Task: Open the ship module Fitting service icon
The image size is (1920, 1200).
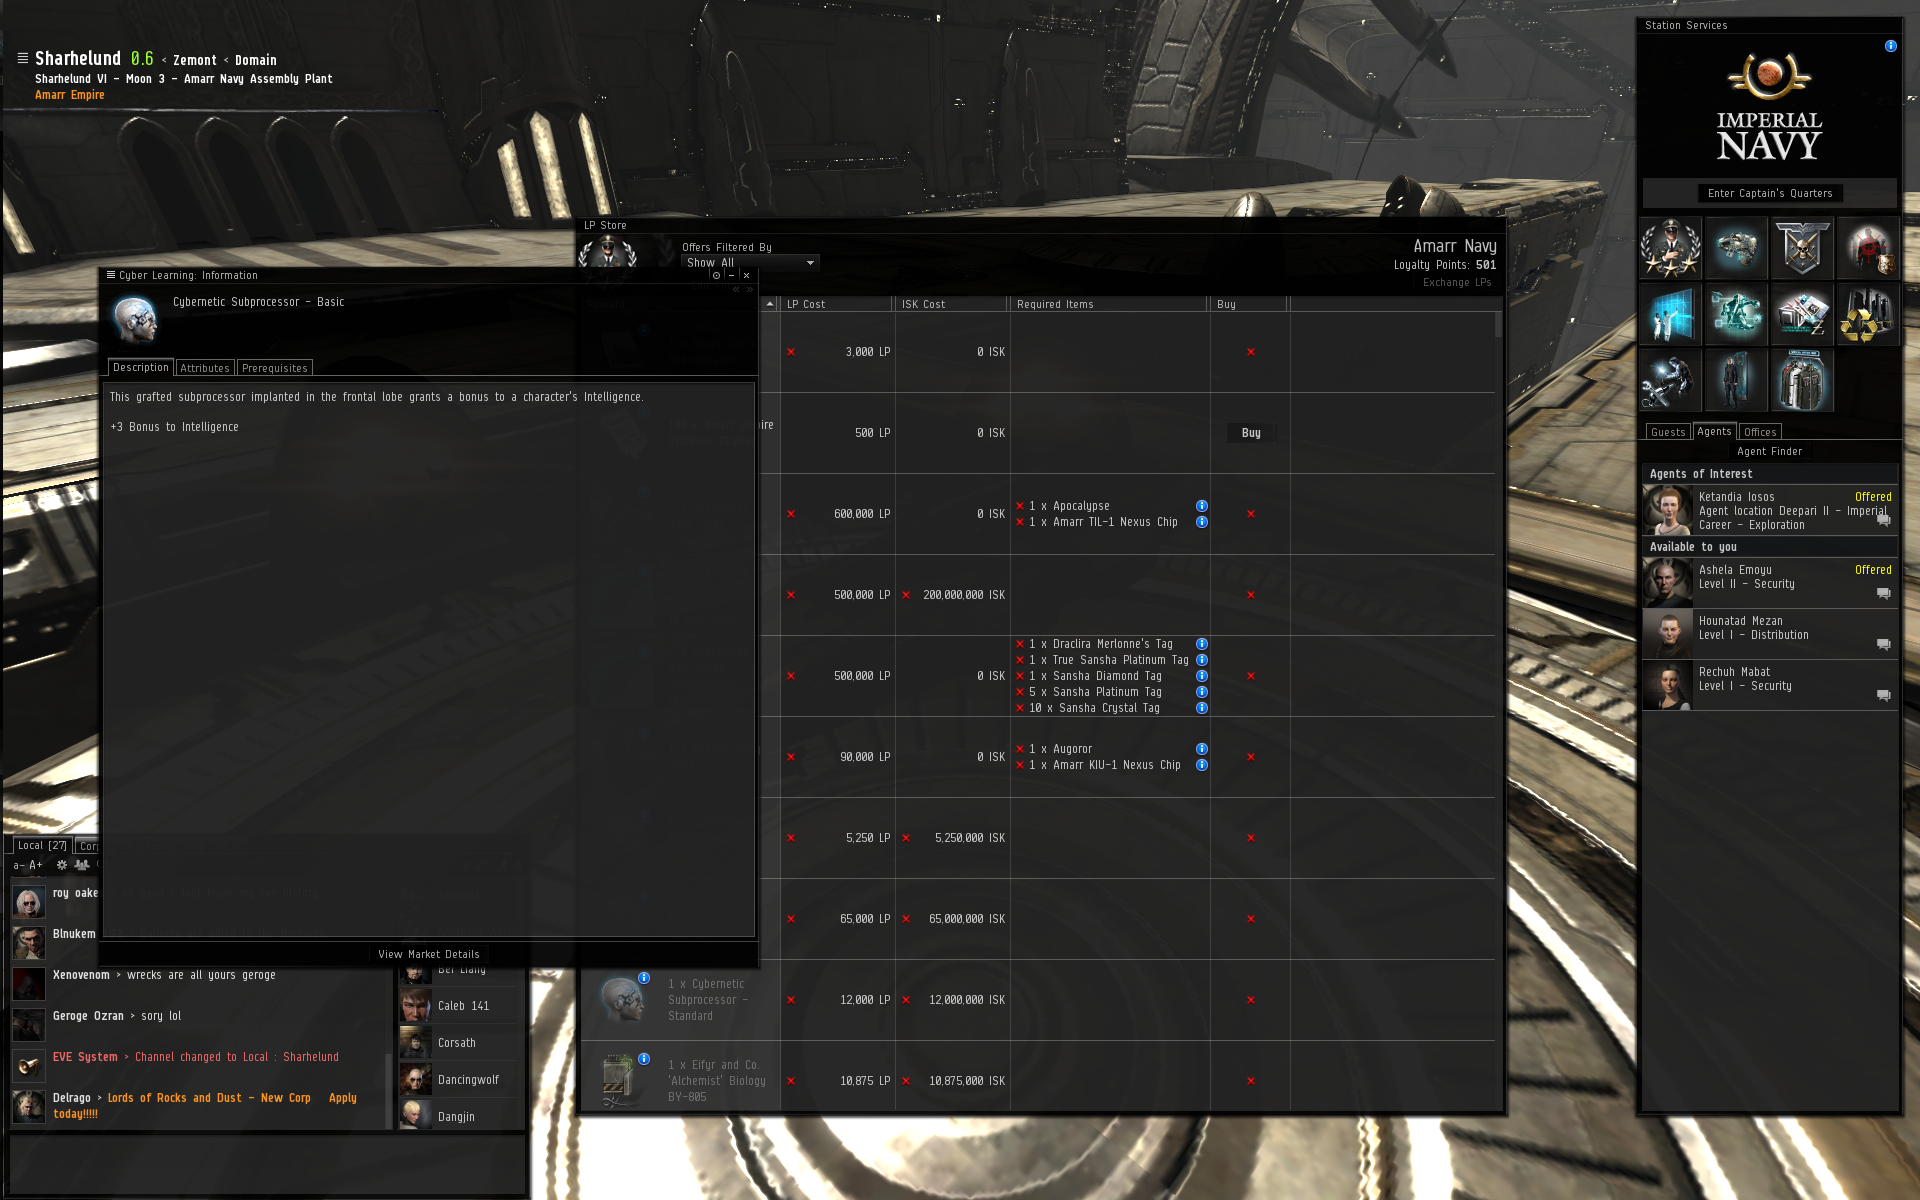Action: point(1736,248)
